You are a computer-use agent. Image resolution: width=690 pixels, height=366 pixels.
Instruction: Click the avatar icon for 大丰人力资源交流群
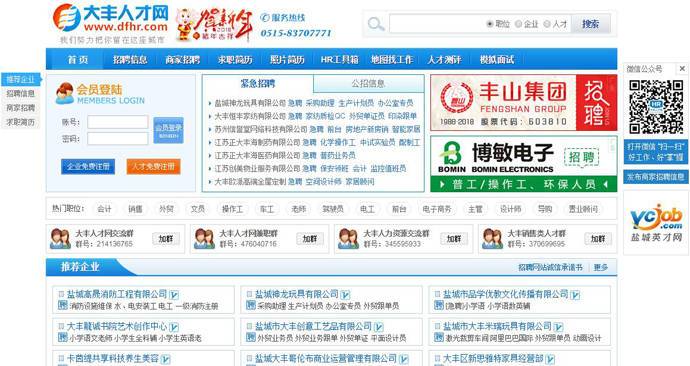click(x=348, y=239)
